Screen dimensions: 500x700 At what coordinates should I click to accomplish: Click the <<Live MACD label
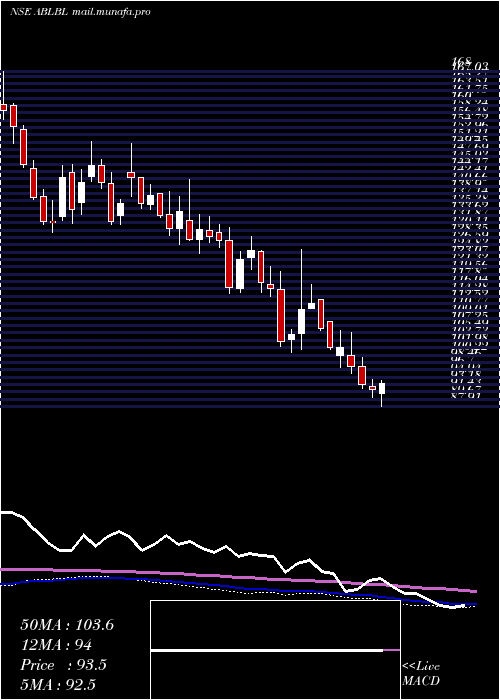coord(421,674)
